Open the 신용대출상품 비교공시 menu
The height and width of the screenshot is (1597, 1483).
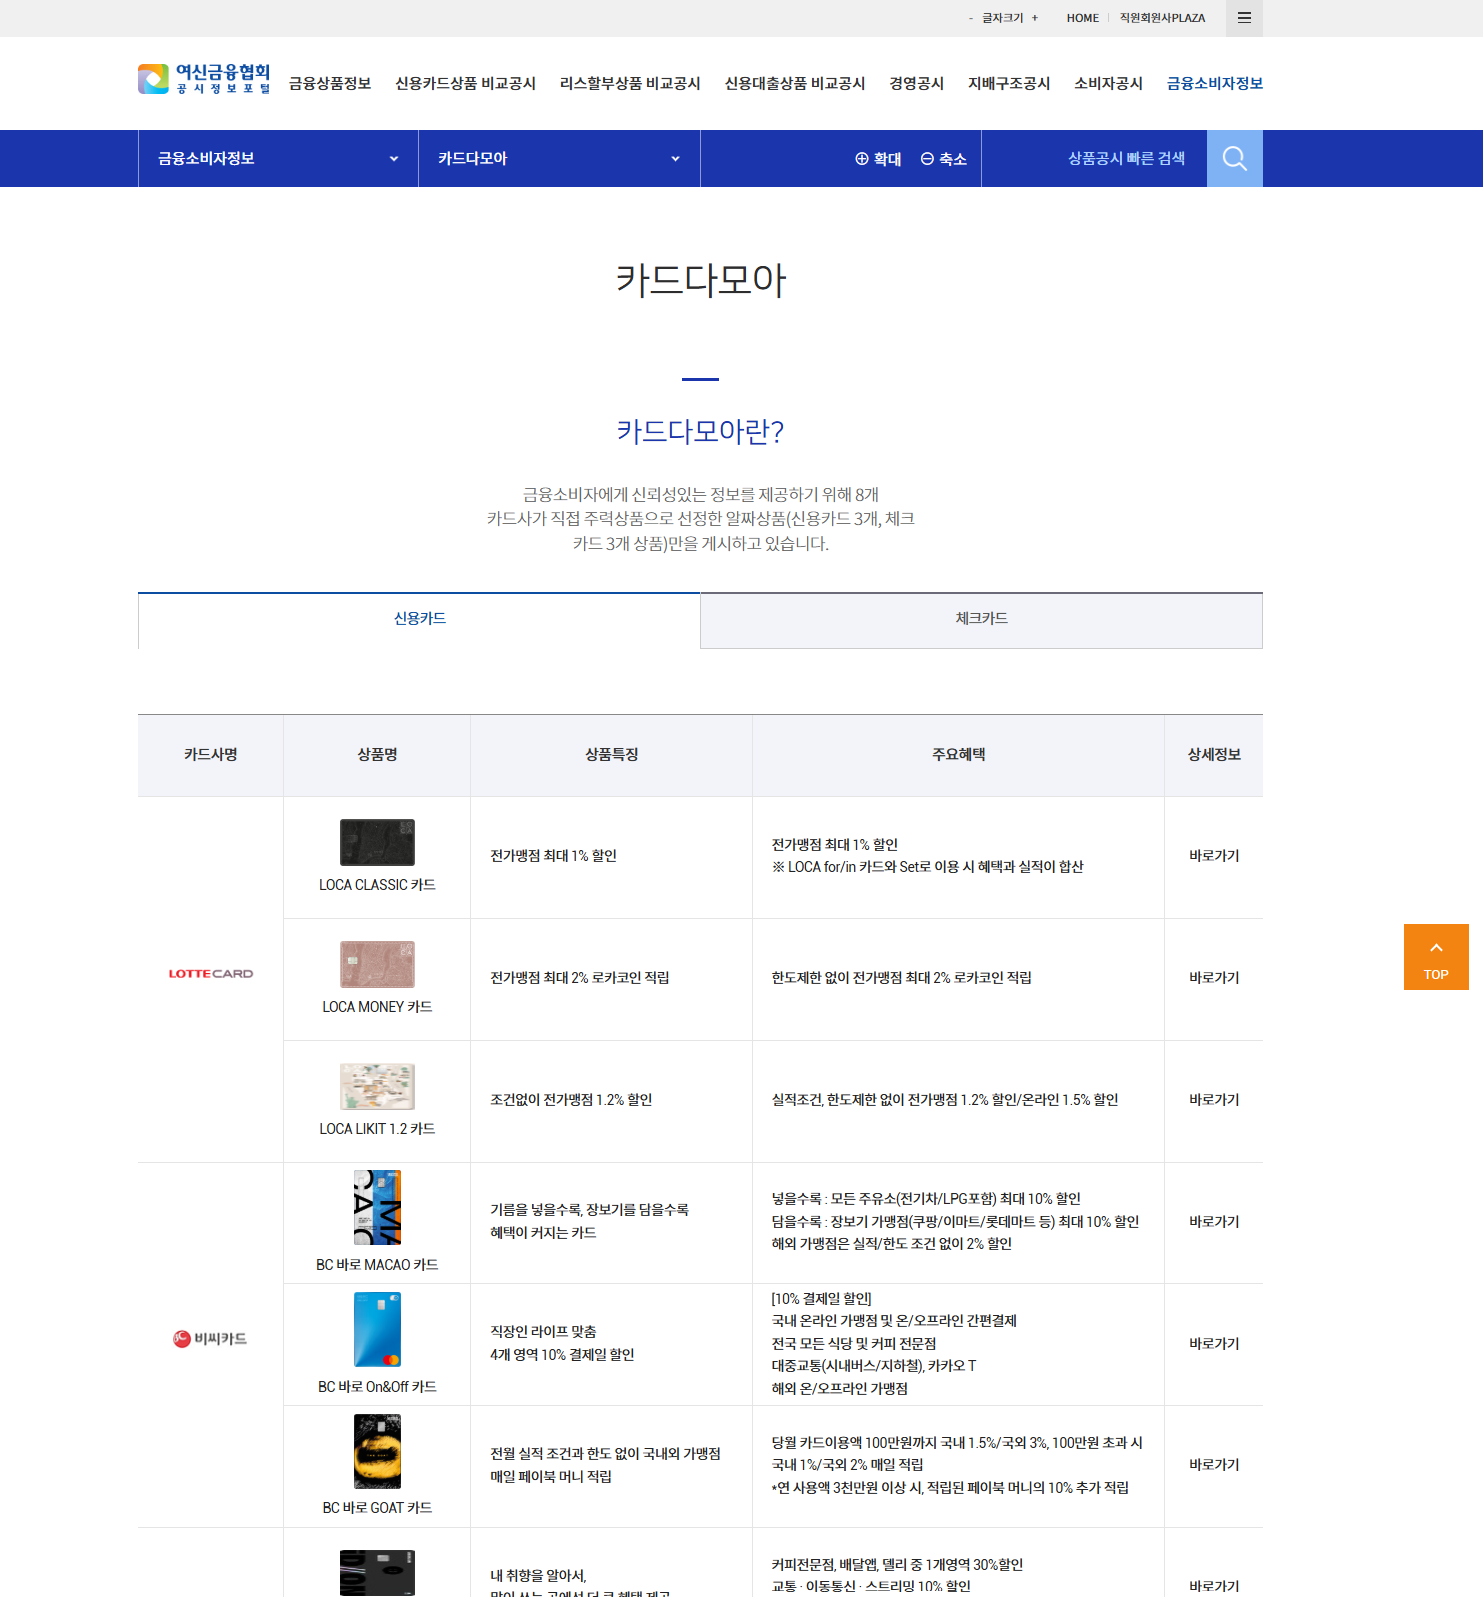point(795,83)
